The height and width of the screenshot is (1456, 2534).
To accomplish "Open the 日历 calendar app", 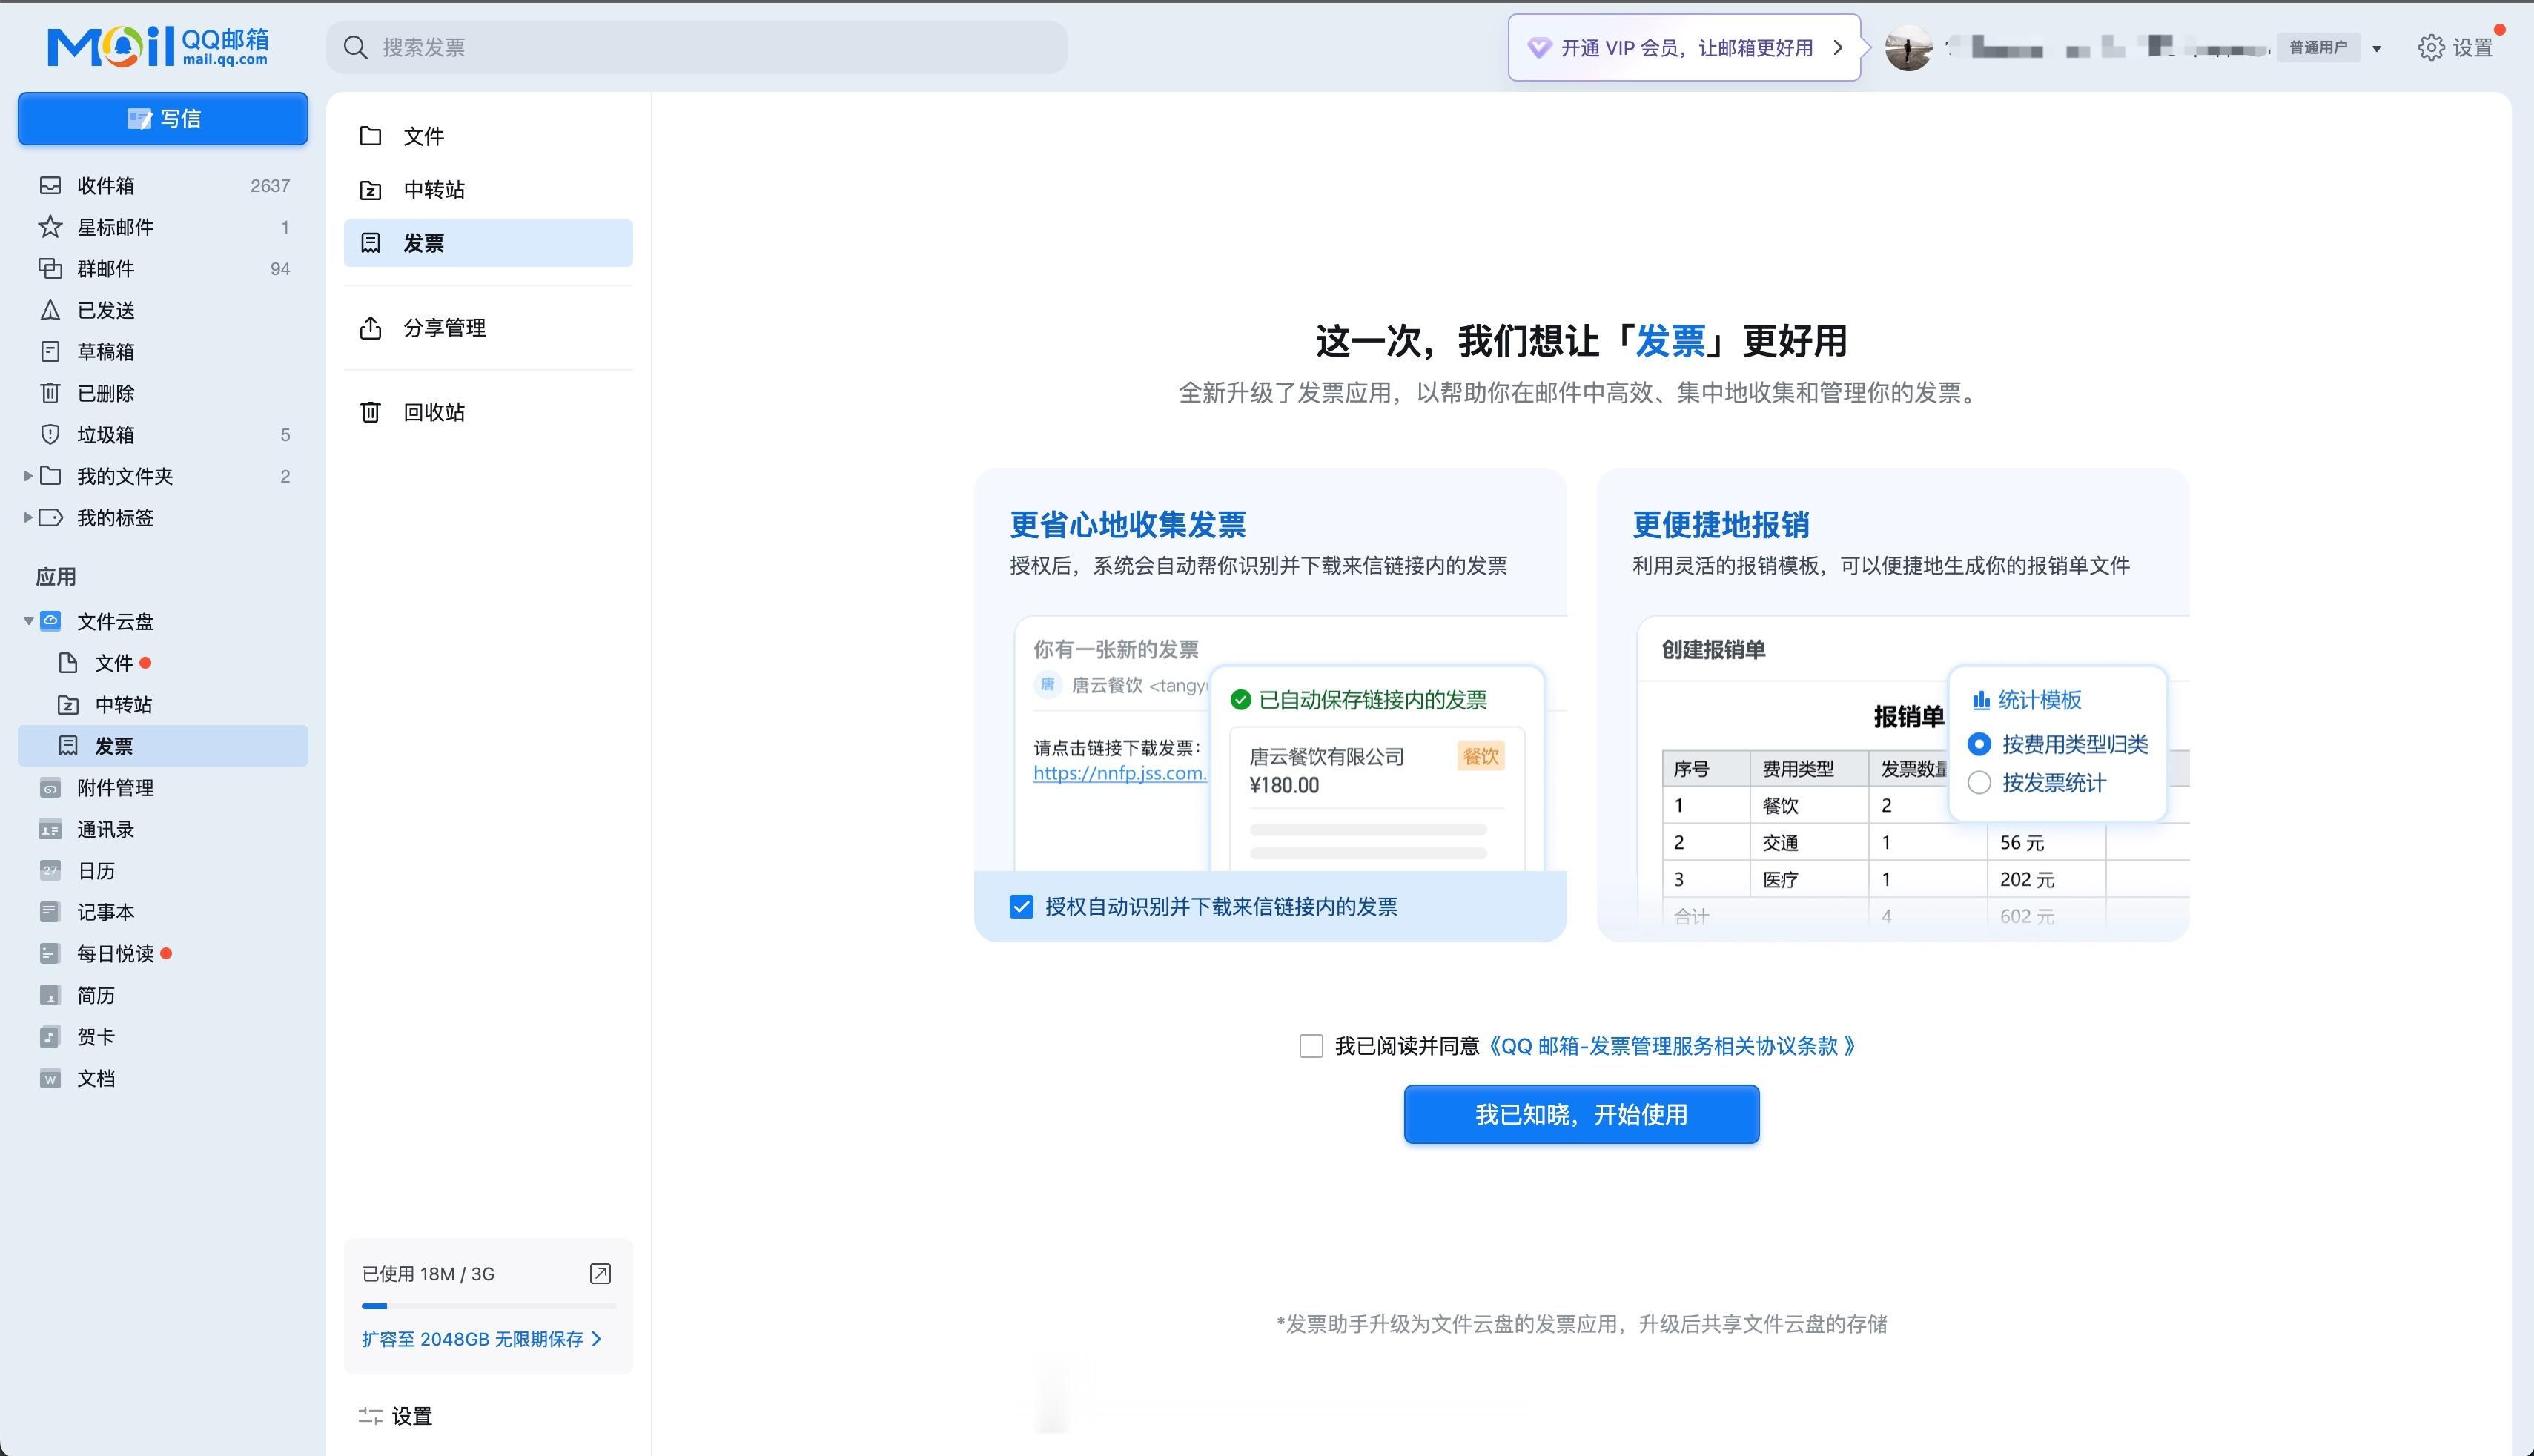I will click(96, 871).
